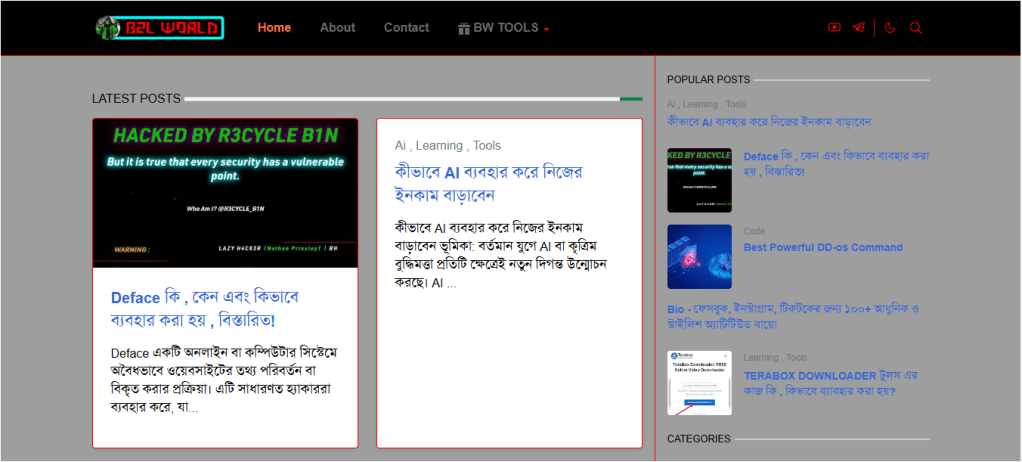Screen dimensions: 1022x462
Task: Click the Deface thumbnail in Popular Posts
Action: (699, 180)
